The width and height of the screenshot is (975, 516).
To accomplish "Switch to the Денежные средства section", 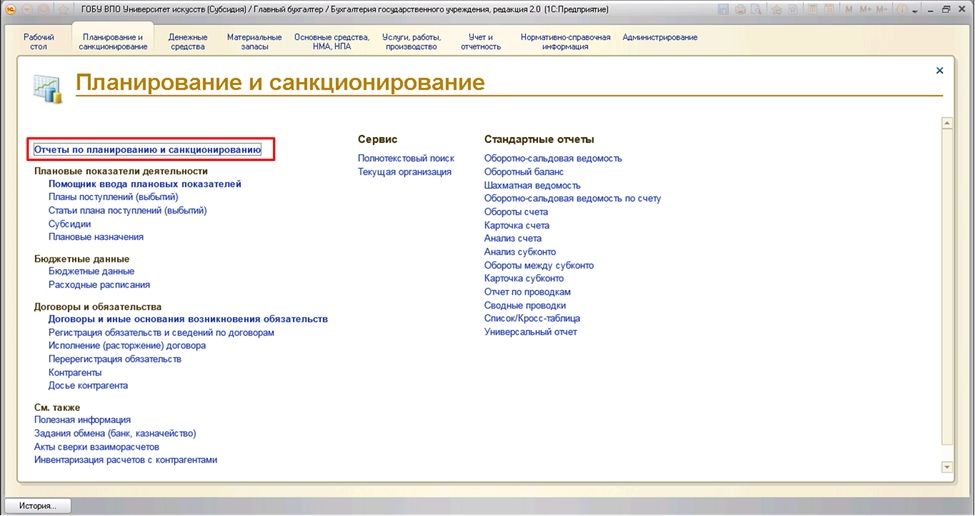I will tap(188, 41).
